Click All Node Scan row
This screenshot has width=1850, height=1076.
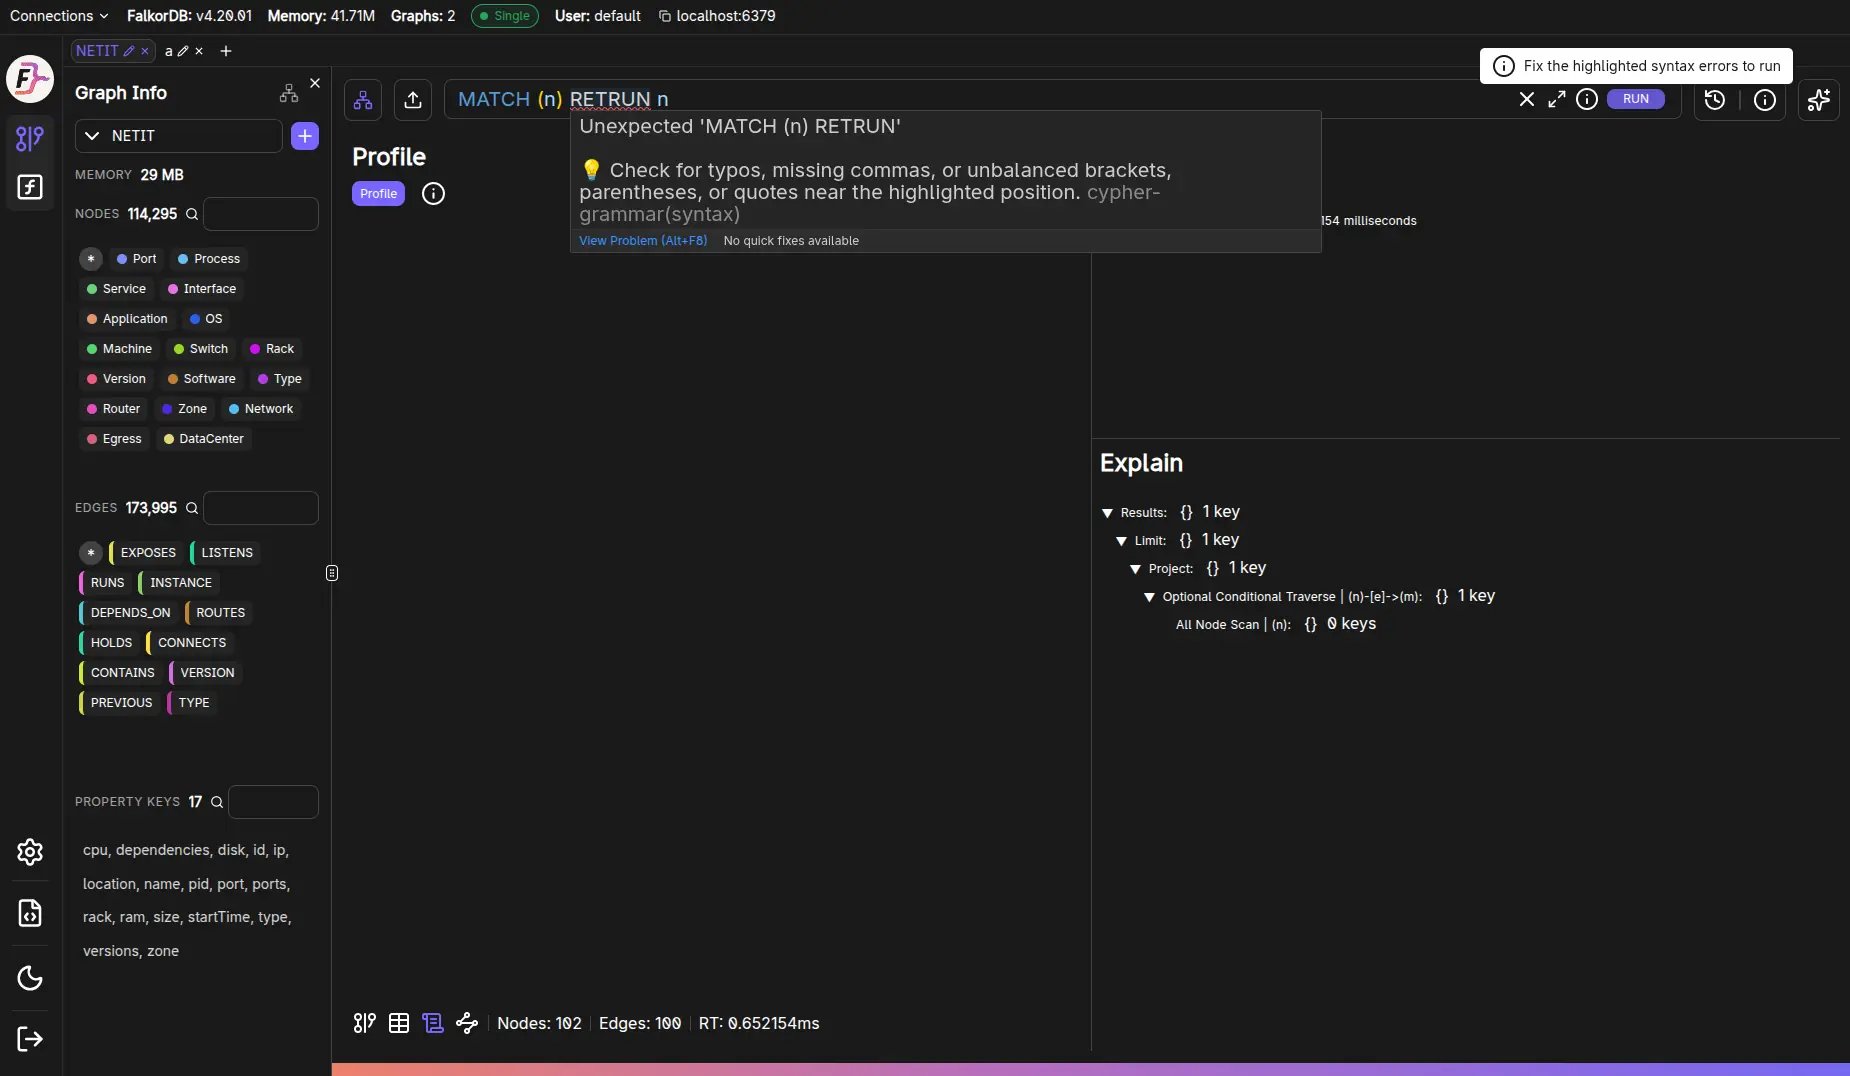[x=1276, y=624]
